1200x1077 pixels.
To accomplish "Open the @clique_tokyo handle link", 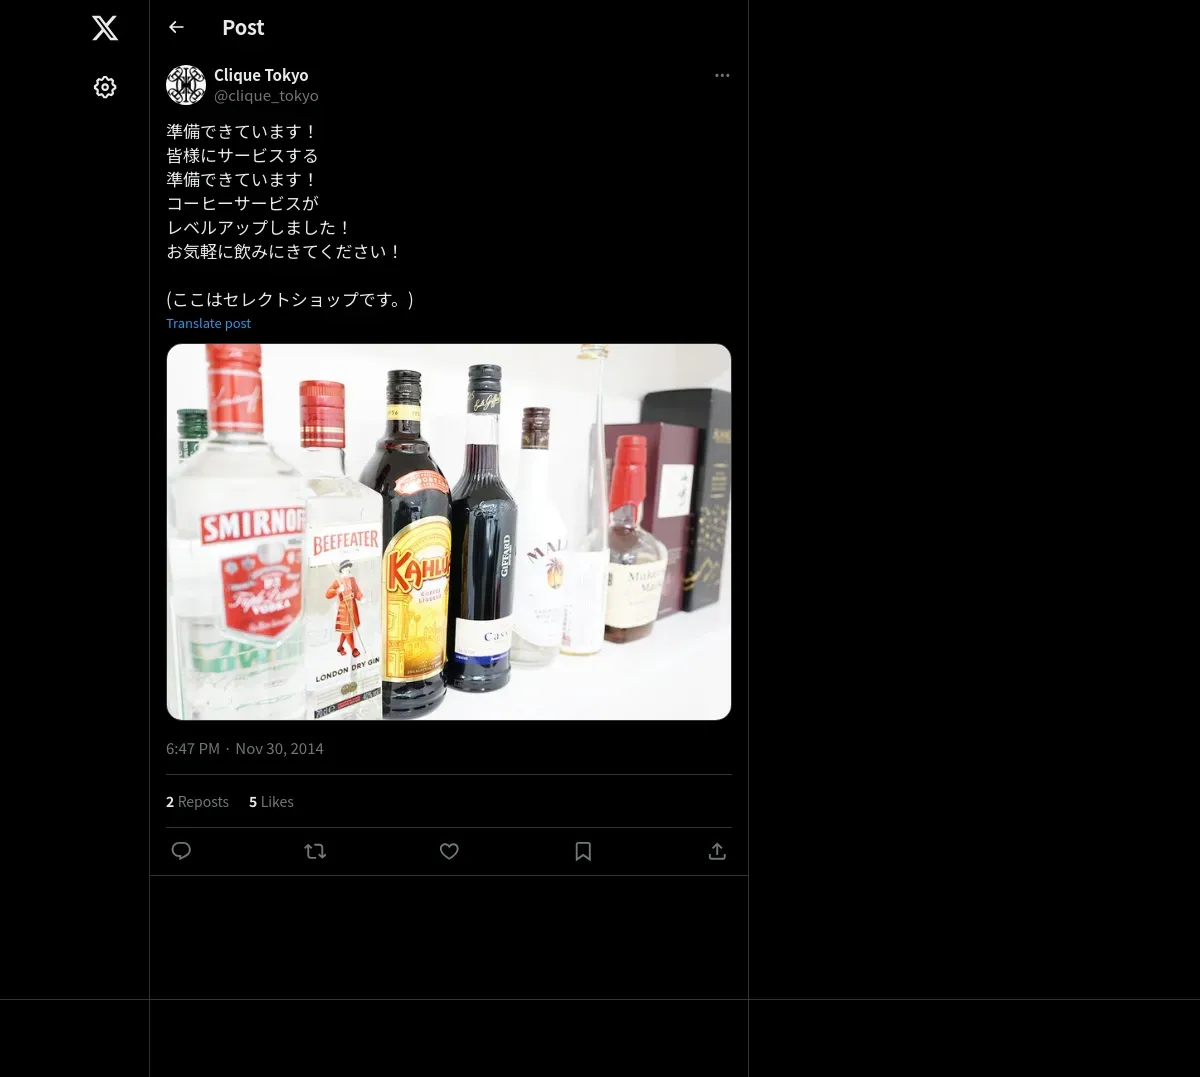I will coord(266,96).
